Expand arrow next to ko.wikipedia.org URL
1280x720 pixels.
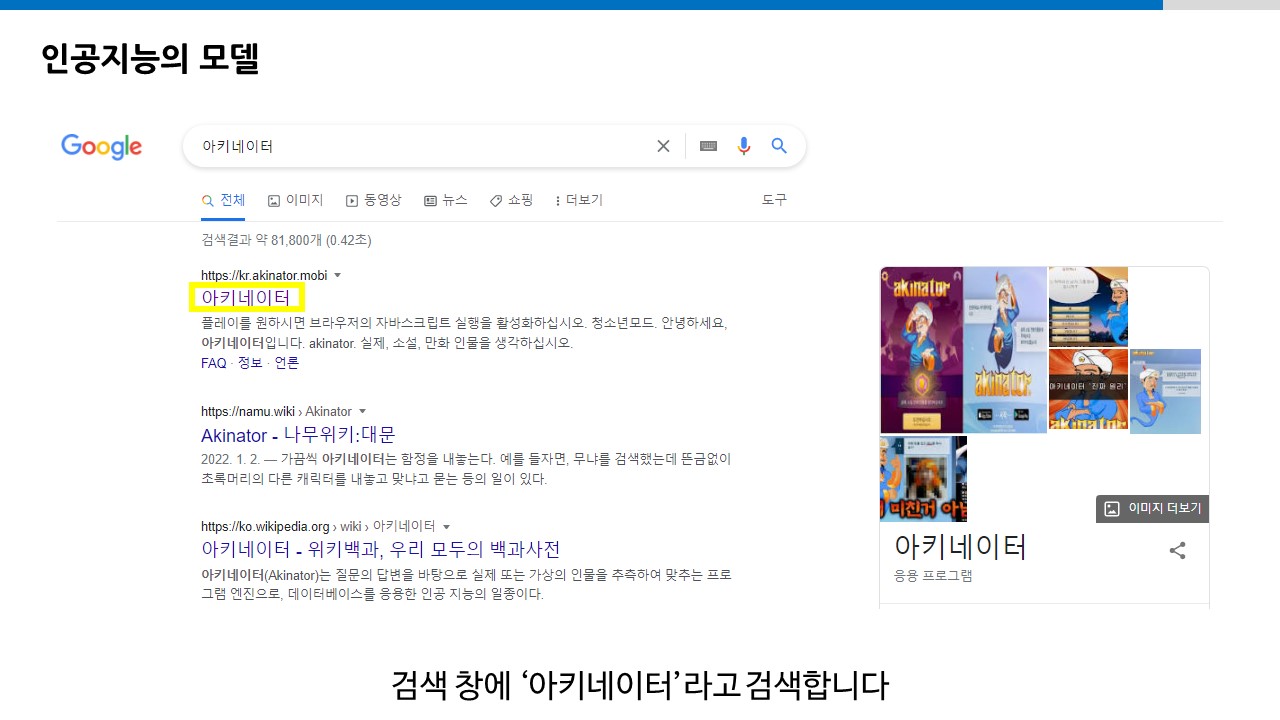pyautogui.click(x=446, y=526)
